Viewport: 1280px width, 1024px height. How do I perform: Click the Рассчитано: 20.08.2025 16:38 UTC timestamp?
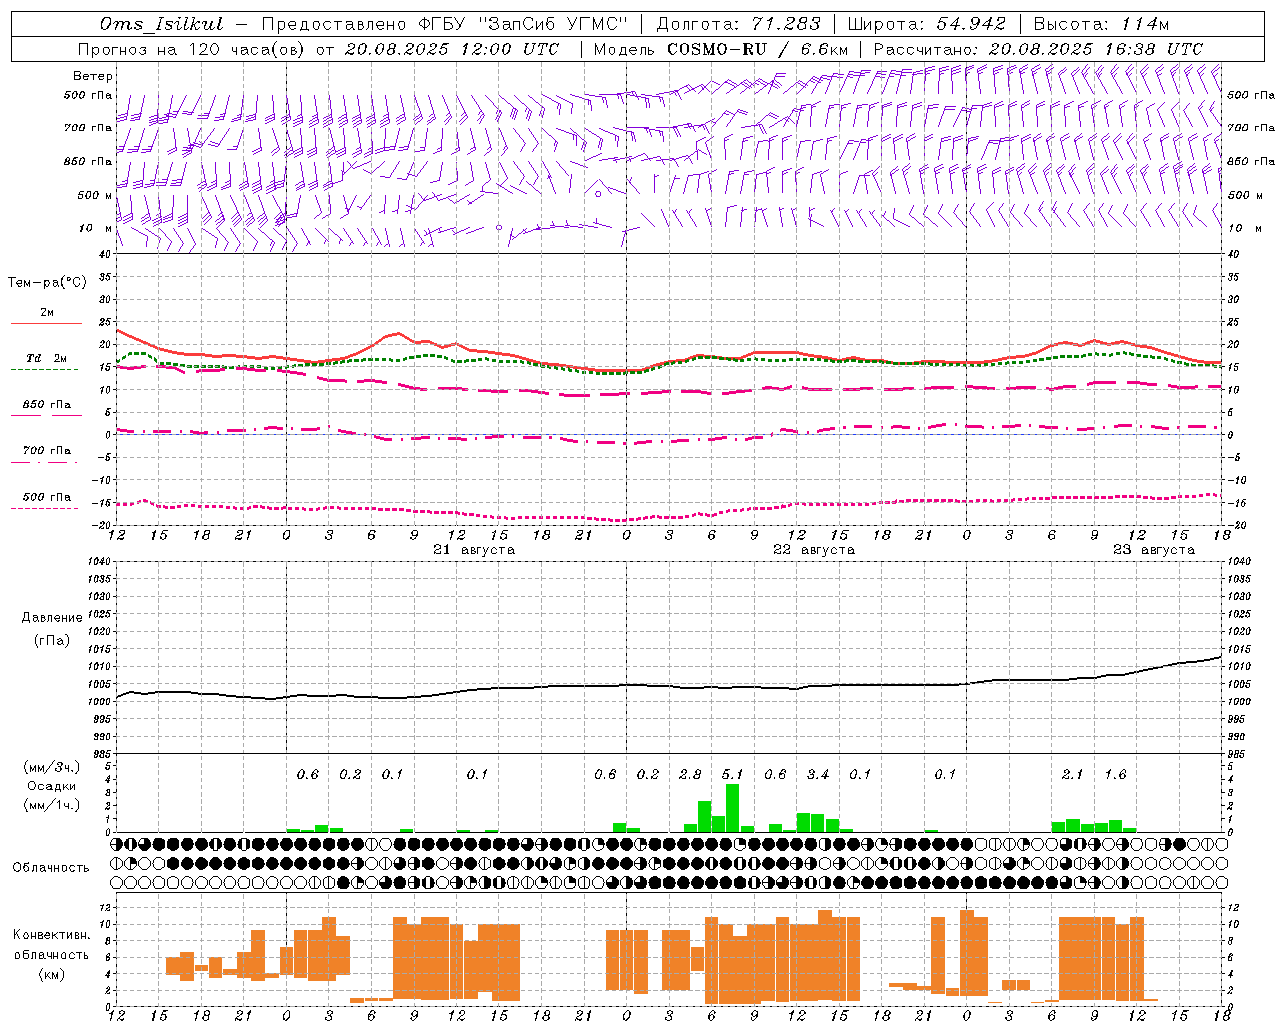point(1038,49)
